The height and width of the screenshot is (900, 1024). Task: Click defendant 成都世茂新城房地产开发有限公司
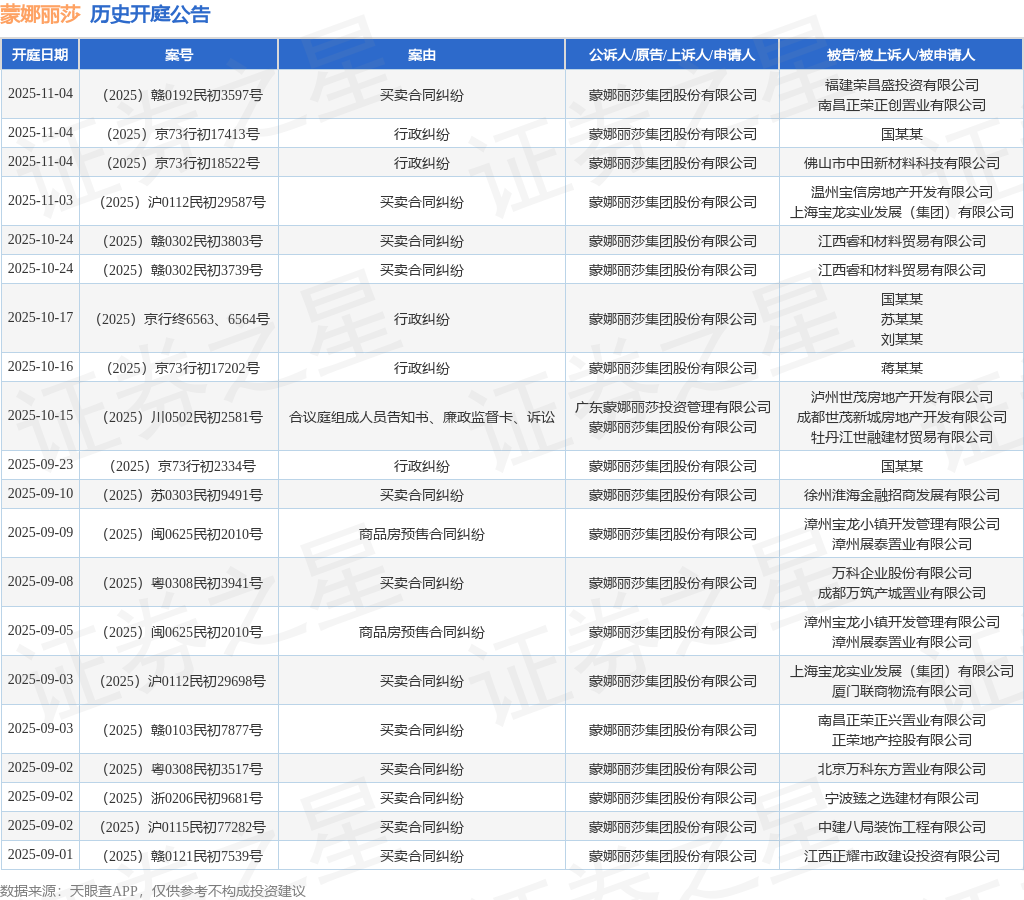pos(902,417)
